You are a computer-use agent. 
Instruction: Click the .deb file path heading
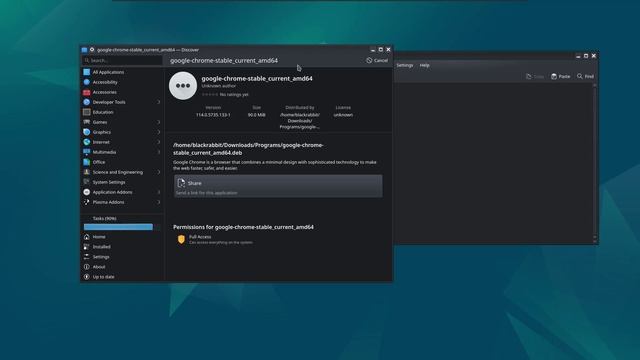tap(248, 149)
